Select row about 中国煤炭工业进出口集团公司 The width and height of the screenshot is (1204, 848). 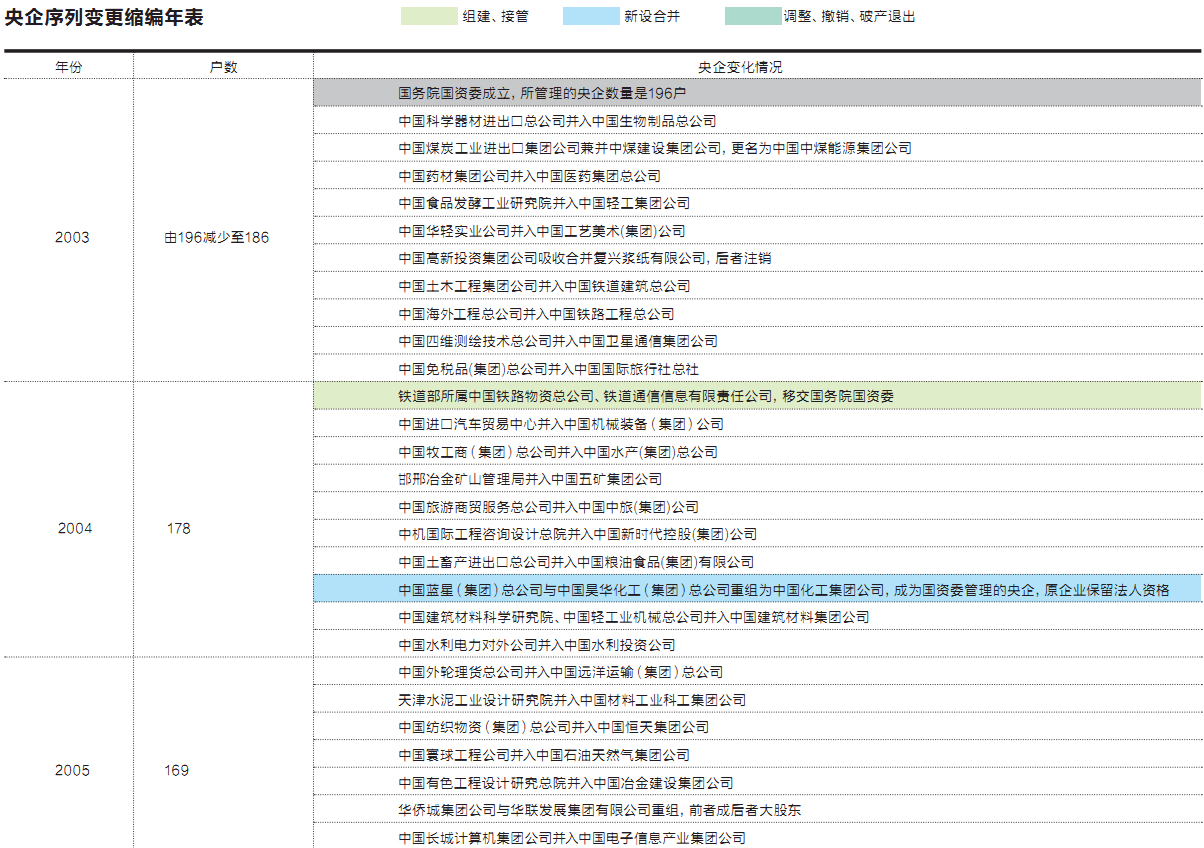[x=757, y=148]
